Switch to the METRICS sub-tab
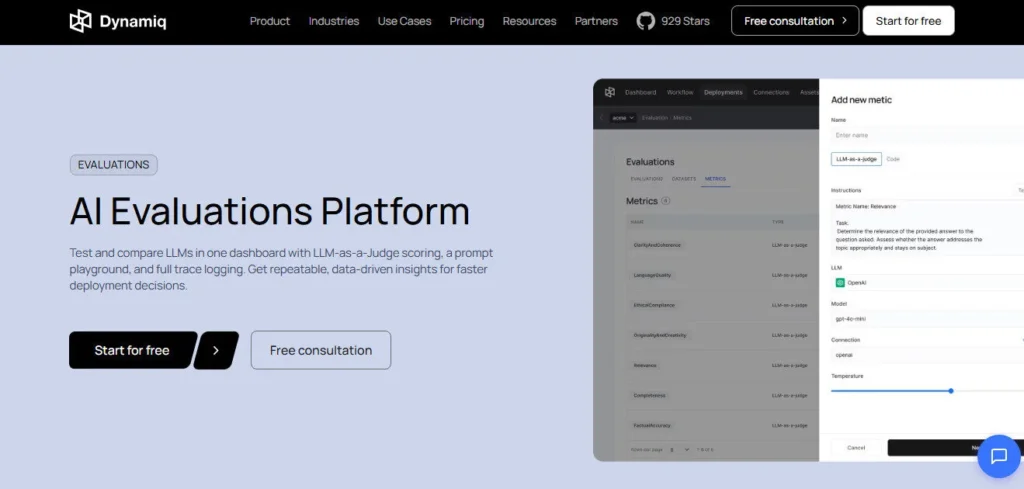 pyautogui.click(x=715, y=179)
